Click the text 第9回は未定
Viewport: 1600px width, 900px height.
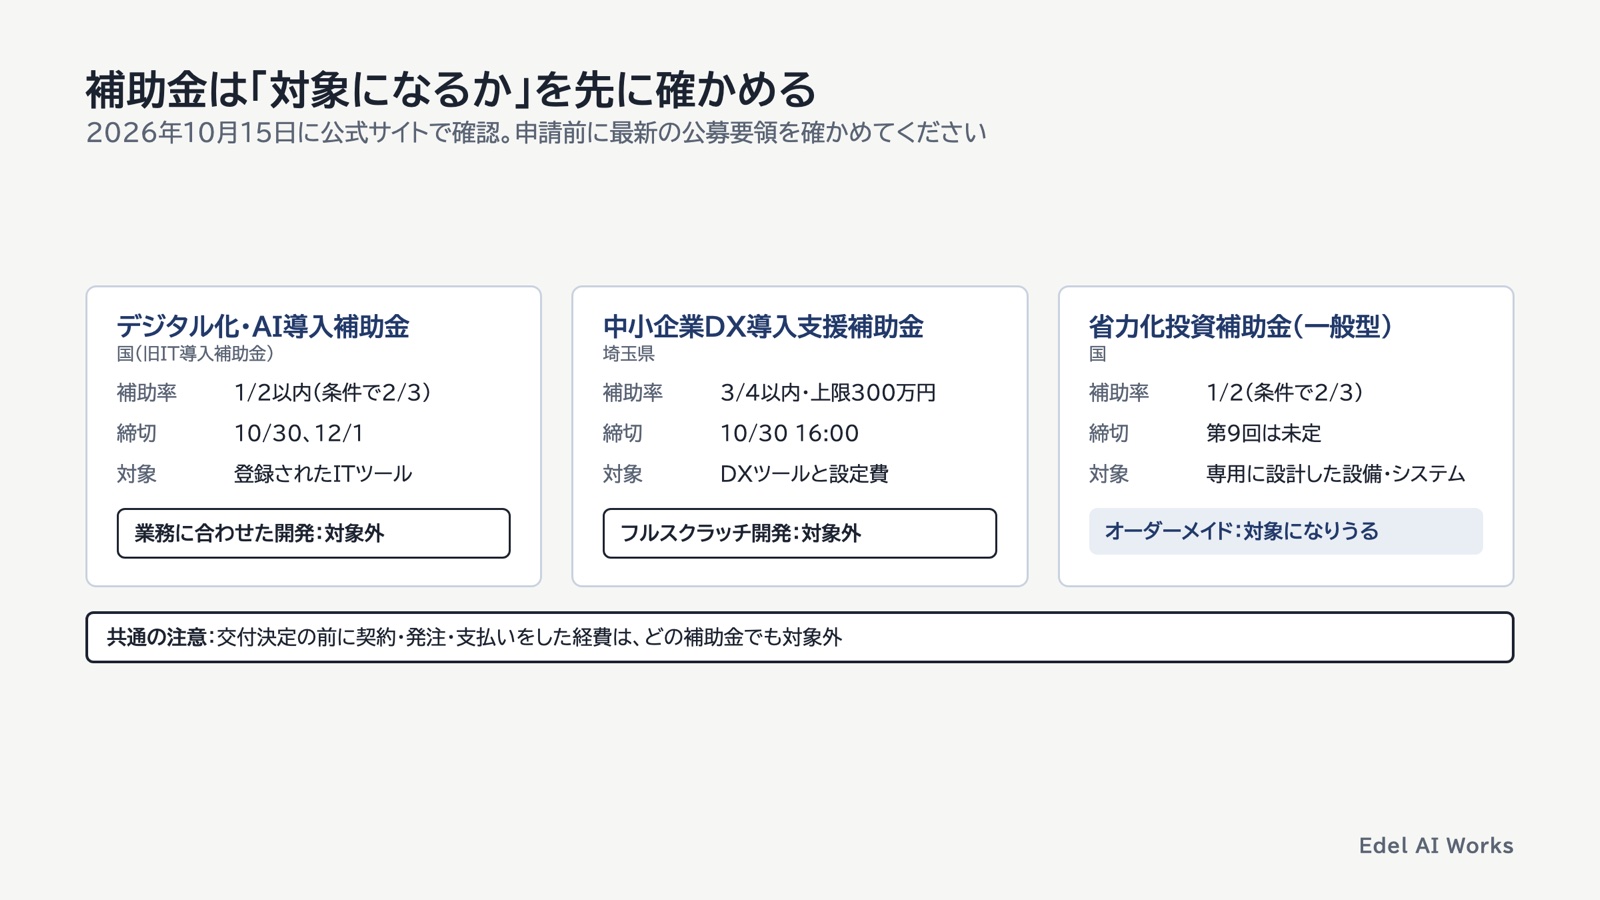(1264, 434)
